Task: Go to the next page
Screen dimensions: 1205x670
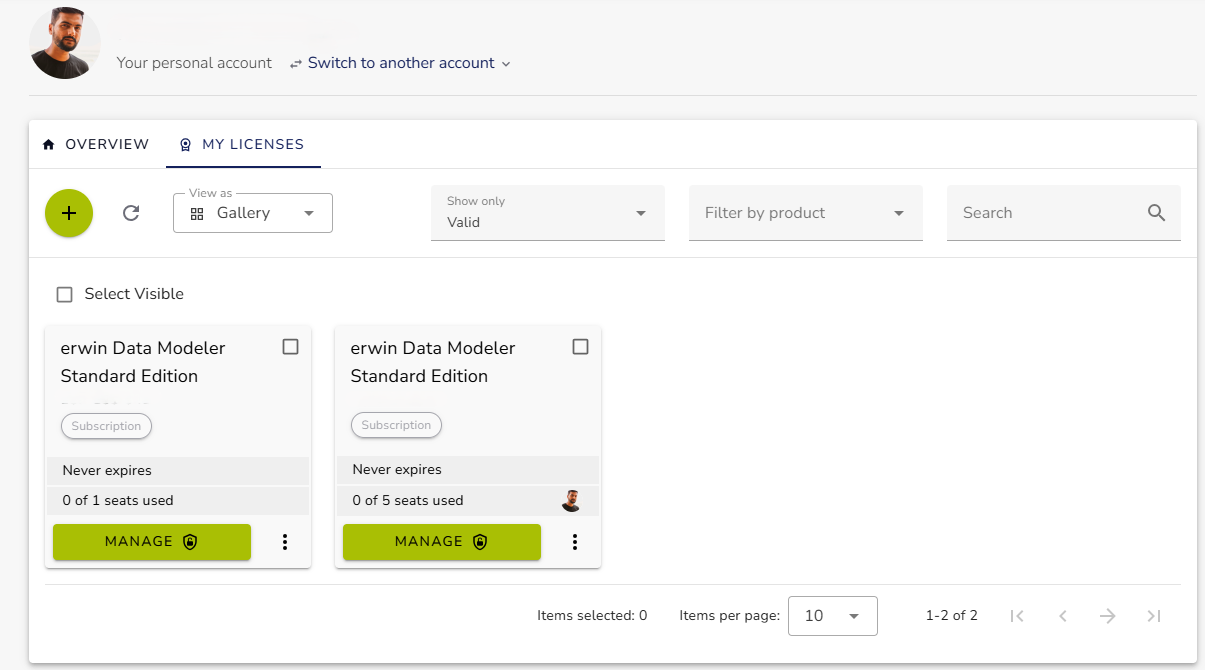Action: coord(1108,616)
